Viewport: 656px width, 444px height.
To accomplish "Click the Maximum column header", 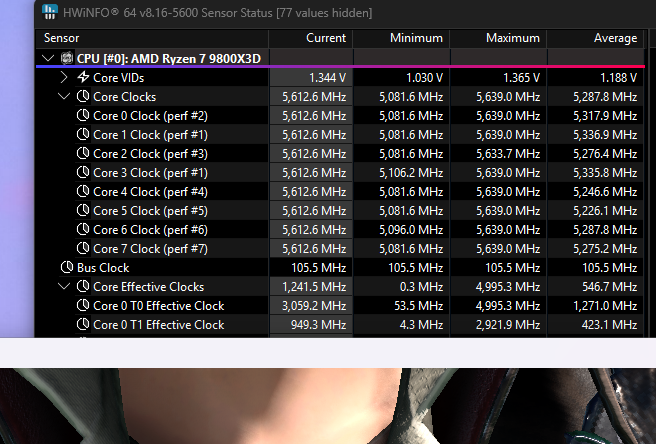I will tap(512, 38).
